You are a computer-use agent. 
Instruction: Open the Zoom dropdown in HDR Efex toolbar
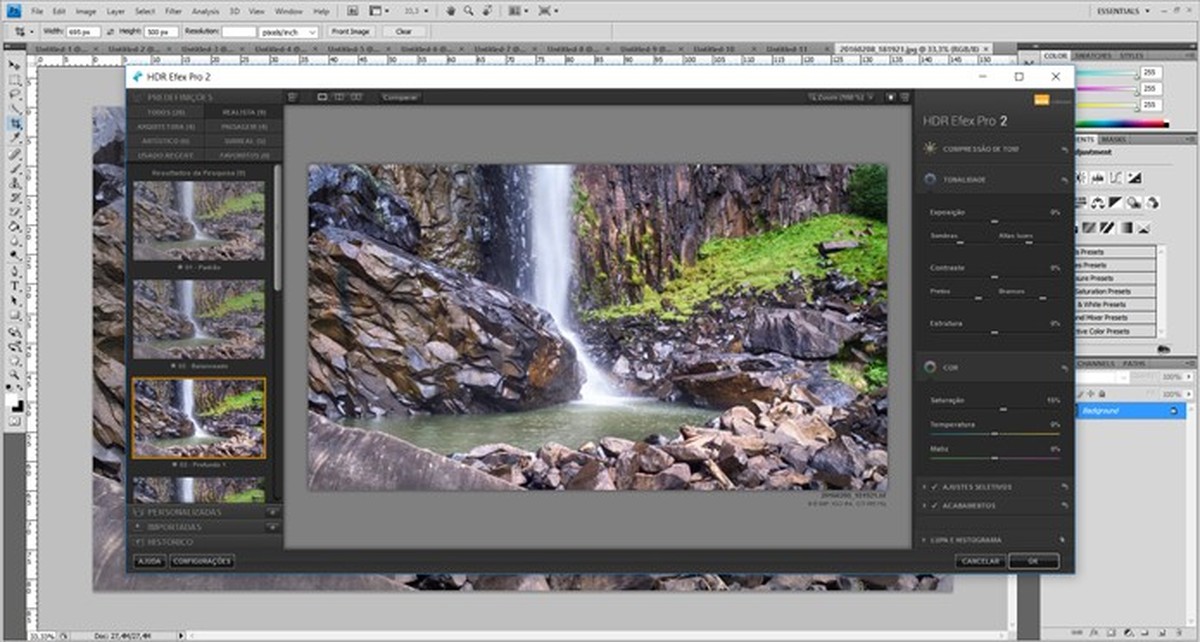pos(843,97)
